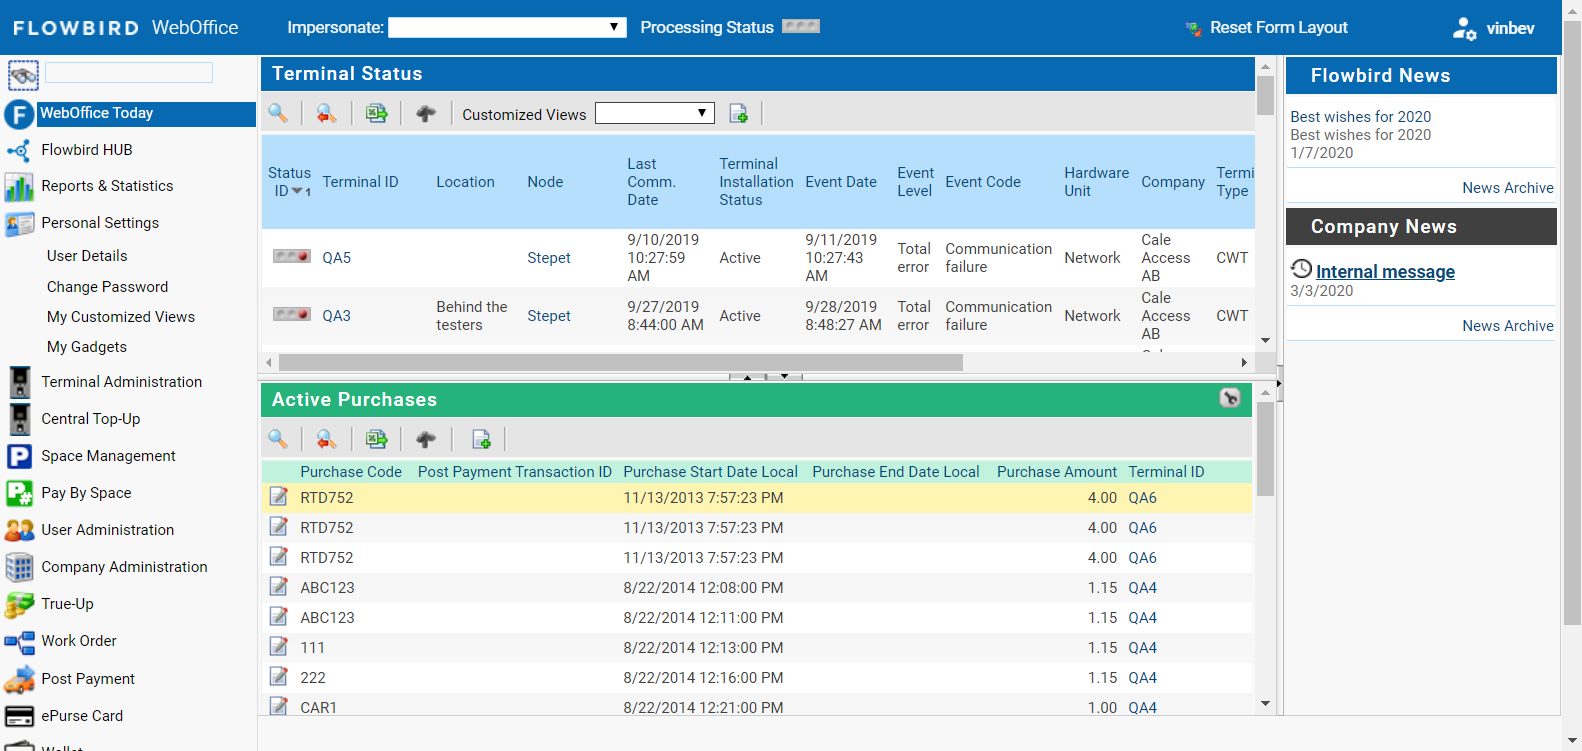Open the Internal message news link
The width and height of the screenshot is (1582, 751).
click(x=1385, y=272)
